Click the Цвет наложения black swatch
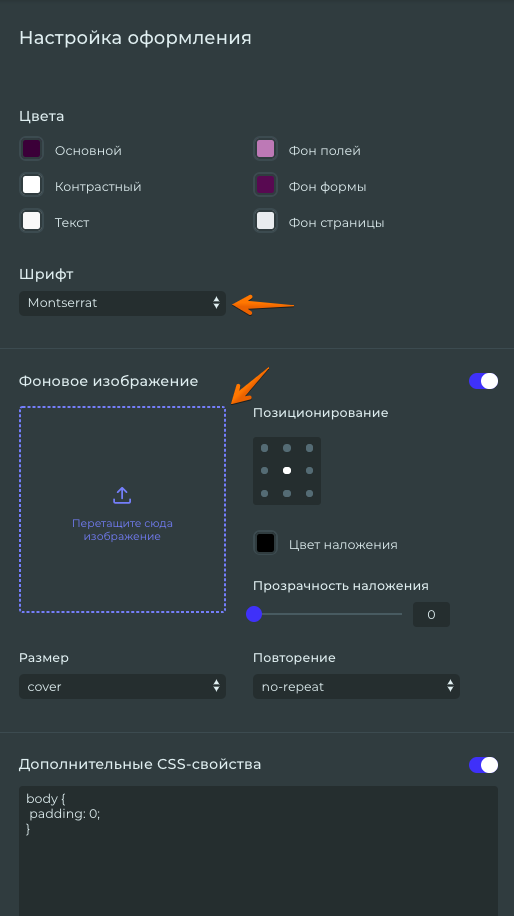The width and height of the screenshot is (514, 916). click(x=265, y=543)
